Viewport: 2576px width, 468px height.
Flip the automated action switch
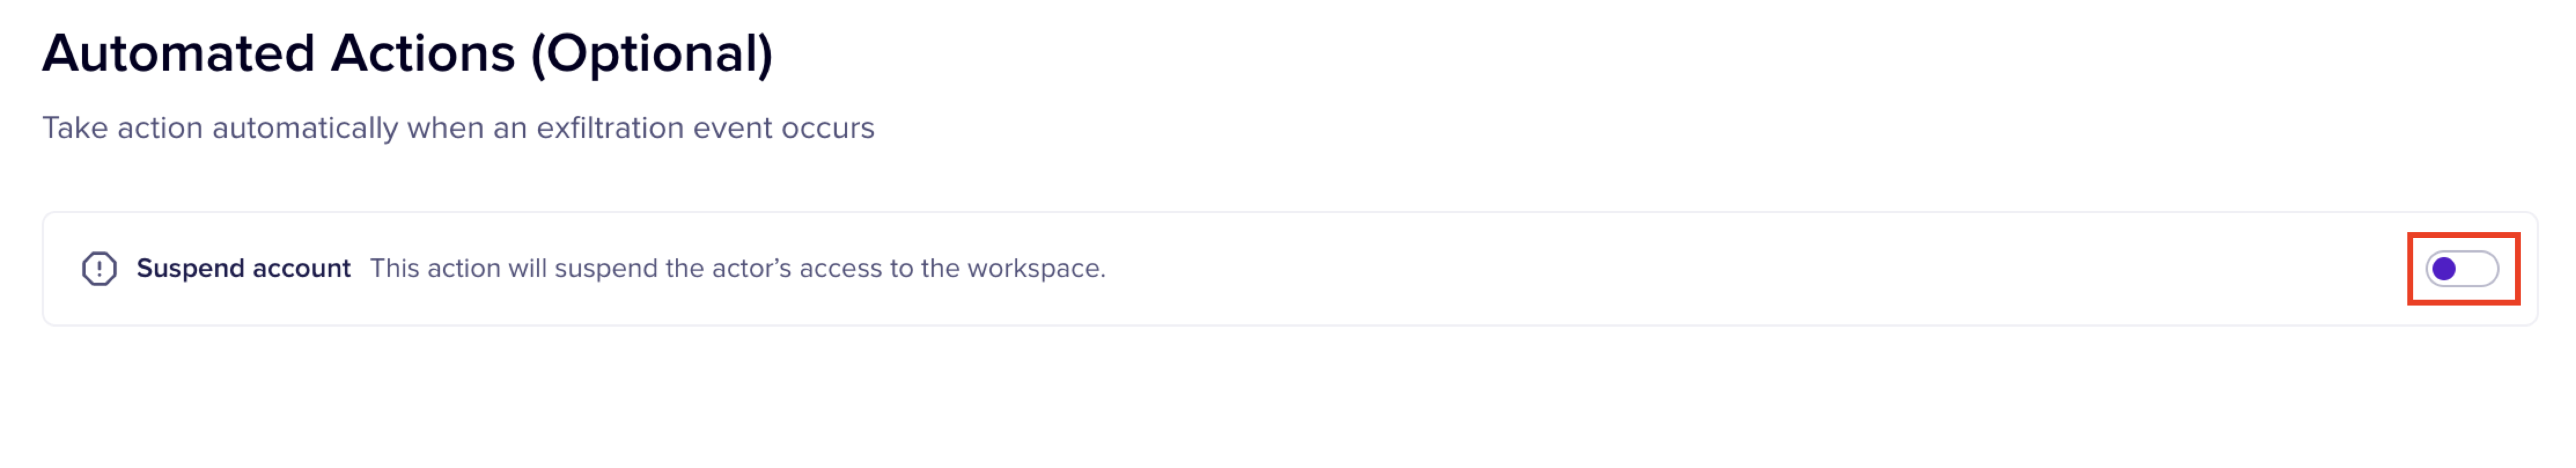click(2461, 269)
